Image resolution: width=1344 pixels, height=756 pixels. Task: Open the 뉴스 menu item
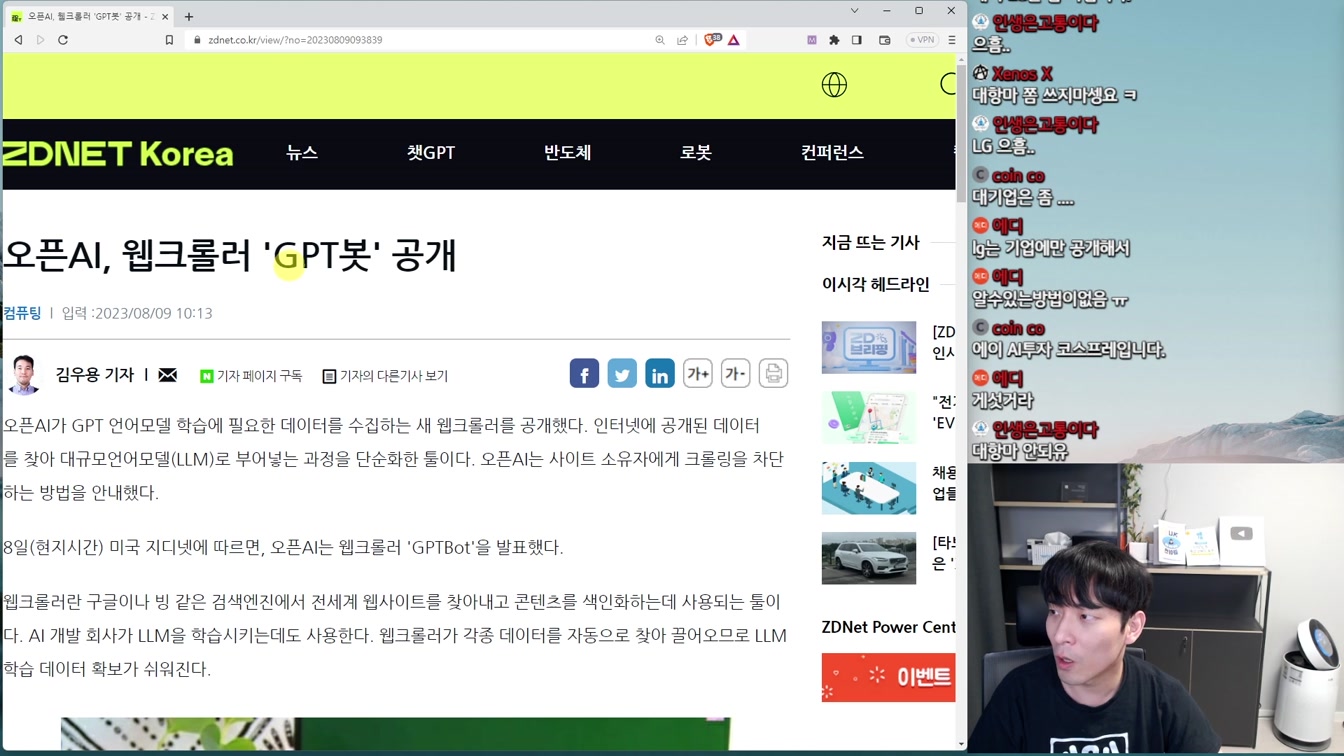click(x=302, y=153)
